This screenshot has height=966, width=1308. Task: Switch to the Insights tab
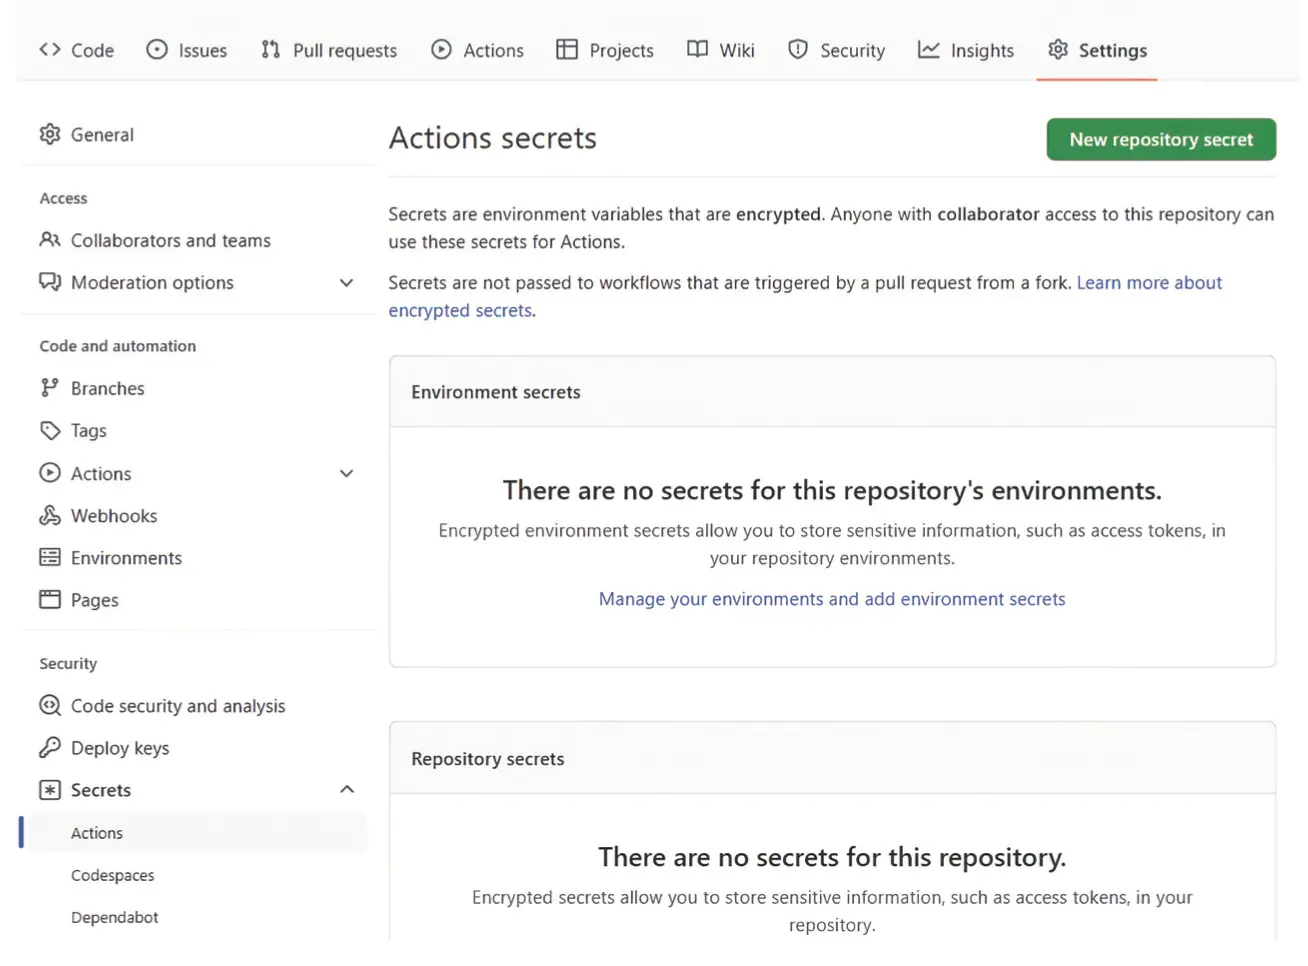tap(966, 50)
